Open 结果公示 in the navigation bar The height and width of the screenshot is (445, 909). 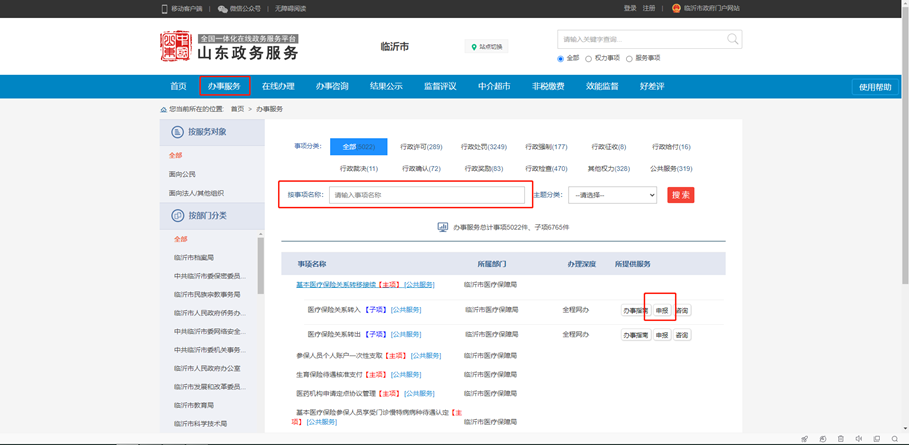click(386, 86)
